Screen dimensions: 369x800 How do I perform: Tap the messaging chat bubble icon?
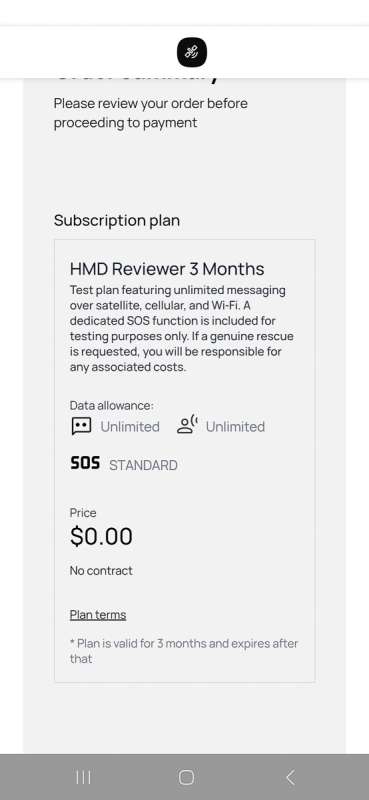point(81,426)
